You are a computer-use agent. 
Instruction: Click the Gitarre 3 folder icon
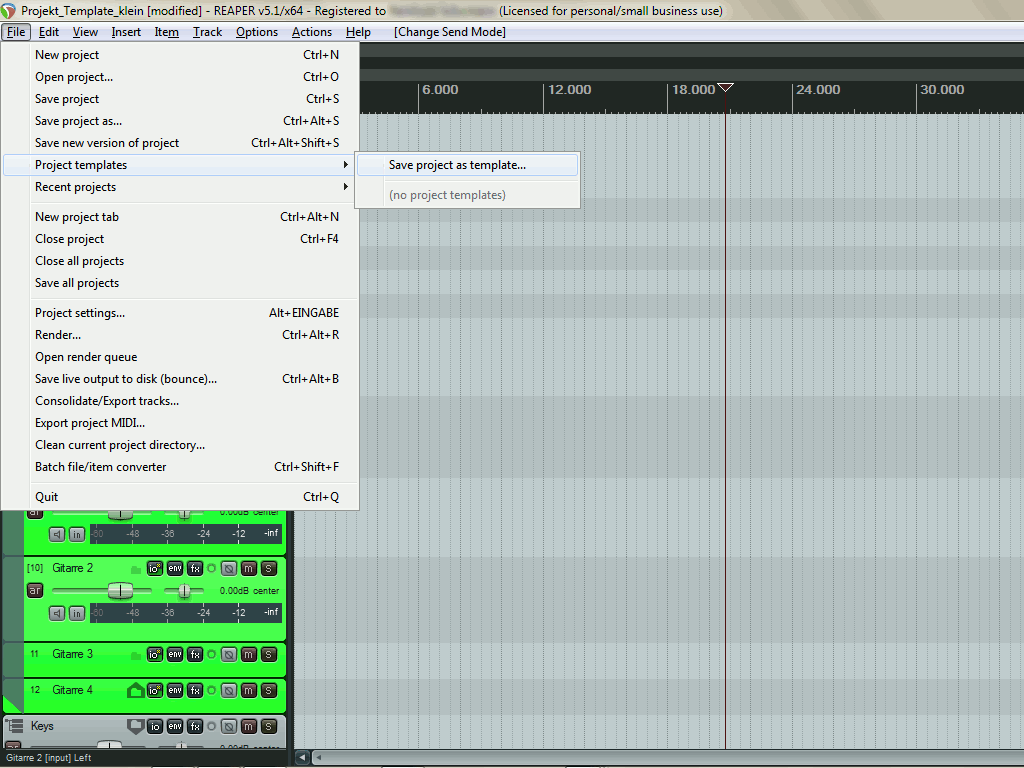(x=136, y=656)
